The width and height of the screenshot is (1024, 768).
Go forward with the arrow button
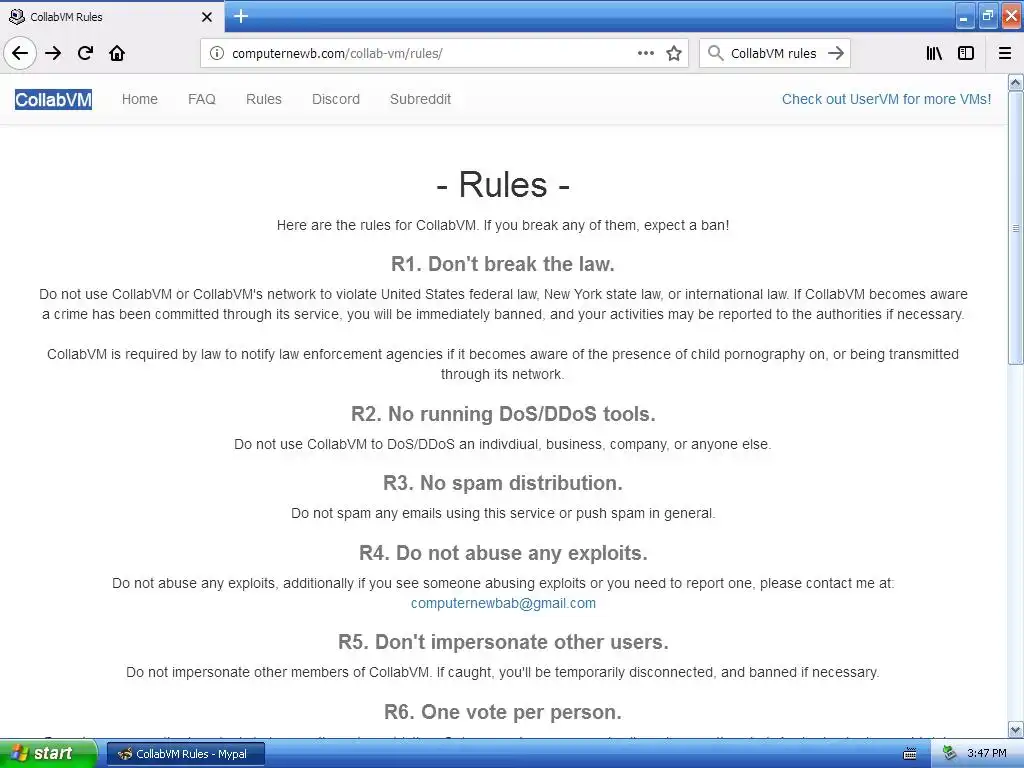[53, 53]
